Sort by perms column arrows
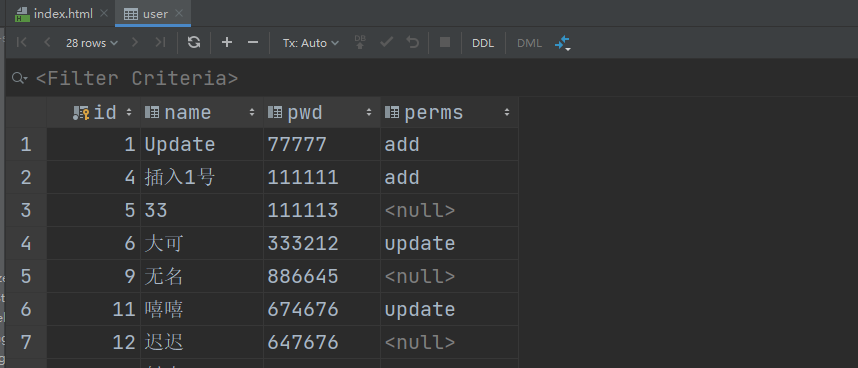Image resolution: width=858 pixels, height=368 pixels. coord(507,113)
